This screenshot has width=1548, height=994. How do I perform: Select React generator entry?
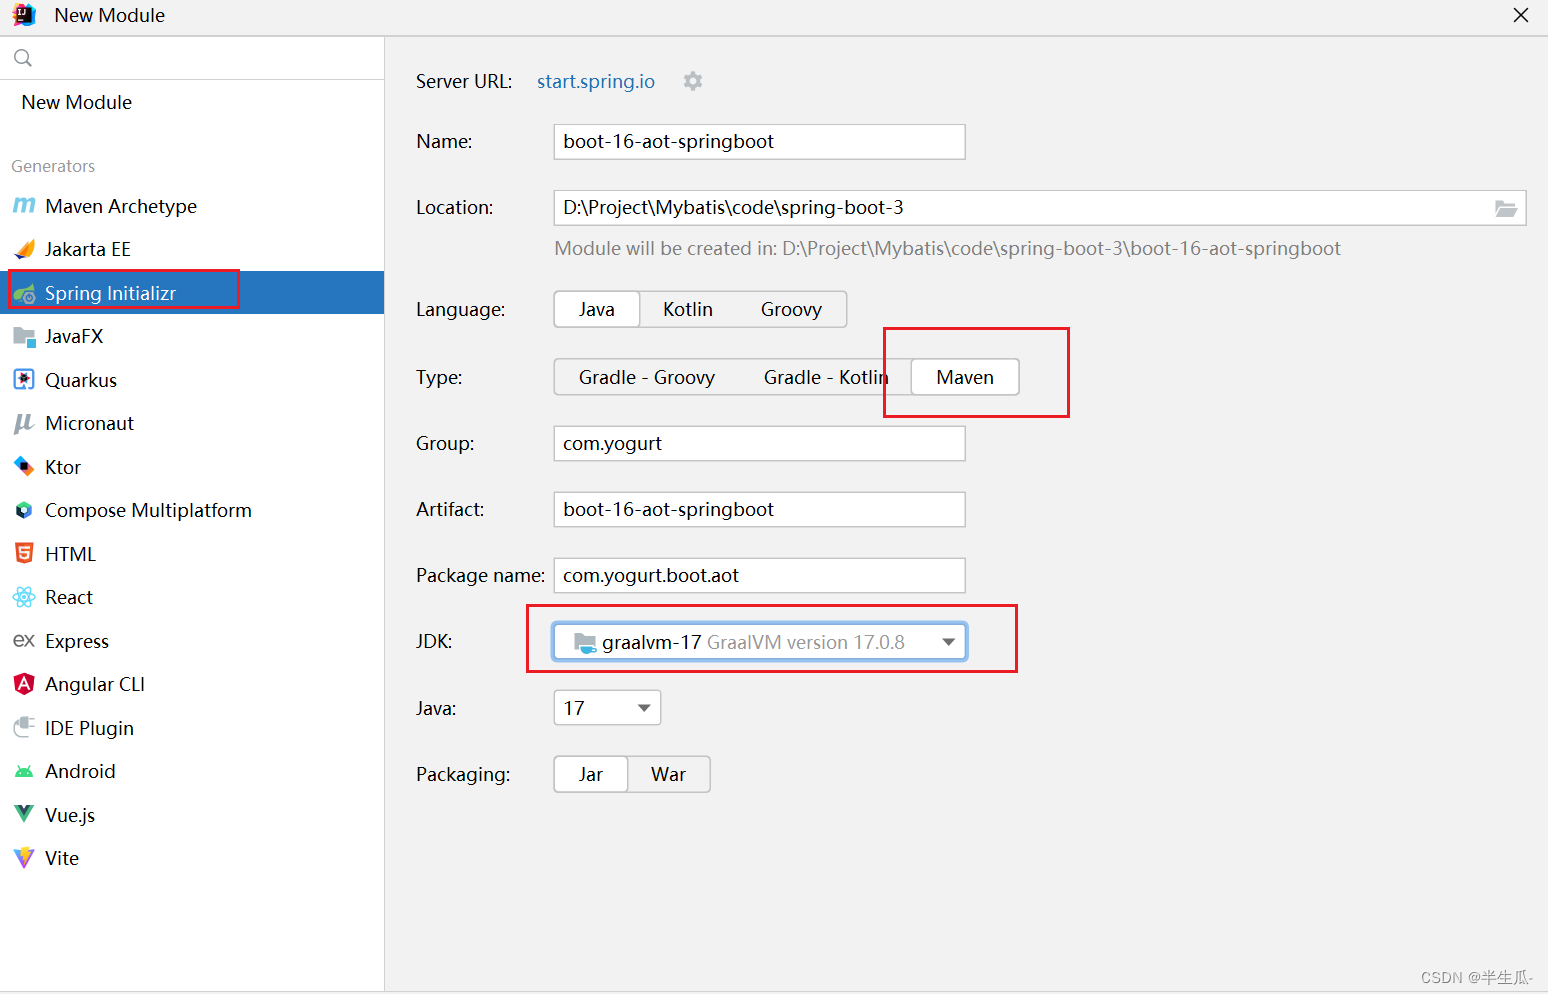[x=192, y=597]
